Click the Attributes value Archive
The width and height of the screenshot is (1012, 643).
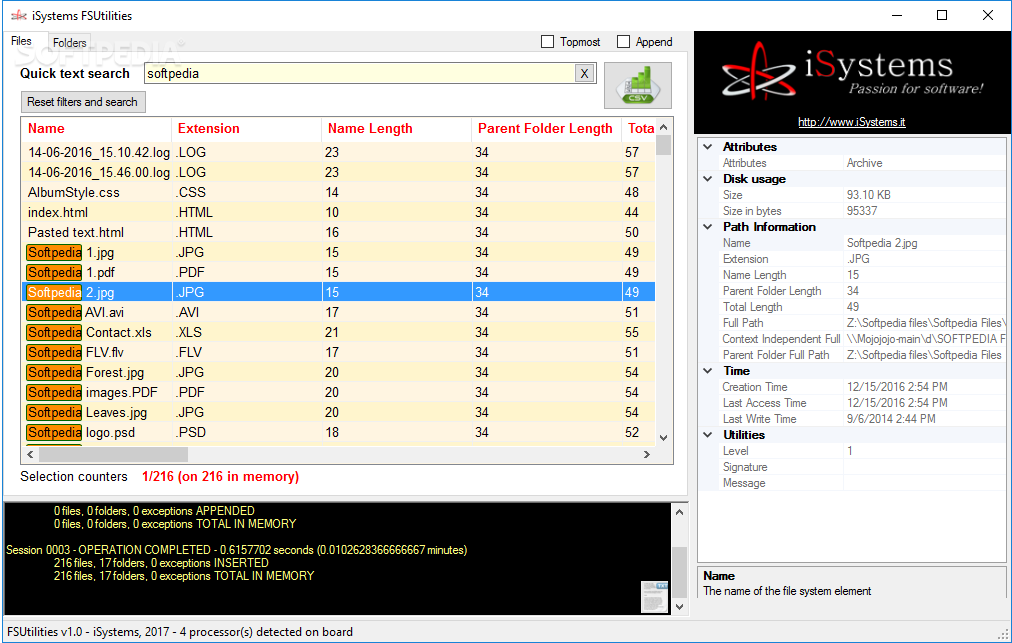click(864, 163)
